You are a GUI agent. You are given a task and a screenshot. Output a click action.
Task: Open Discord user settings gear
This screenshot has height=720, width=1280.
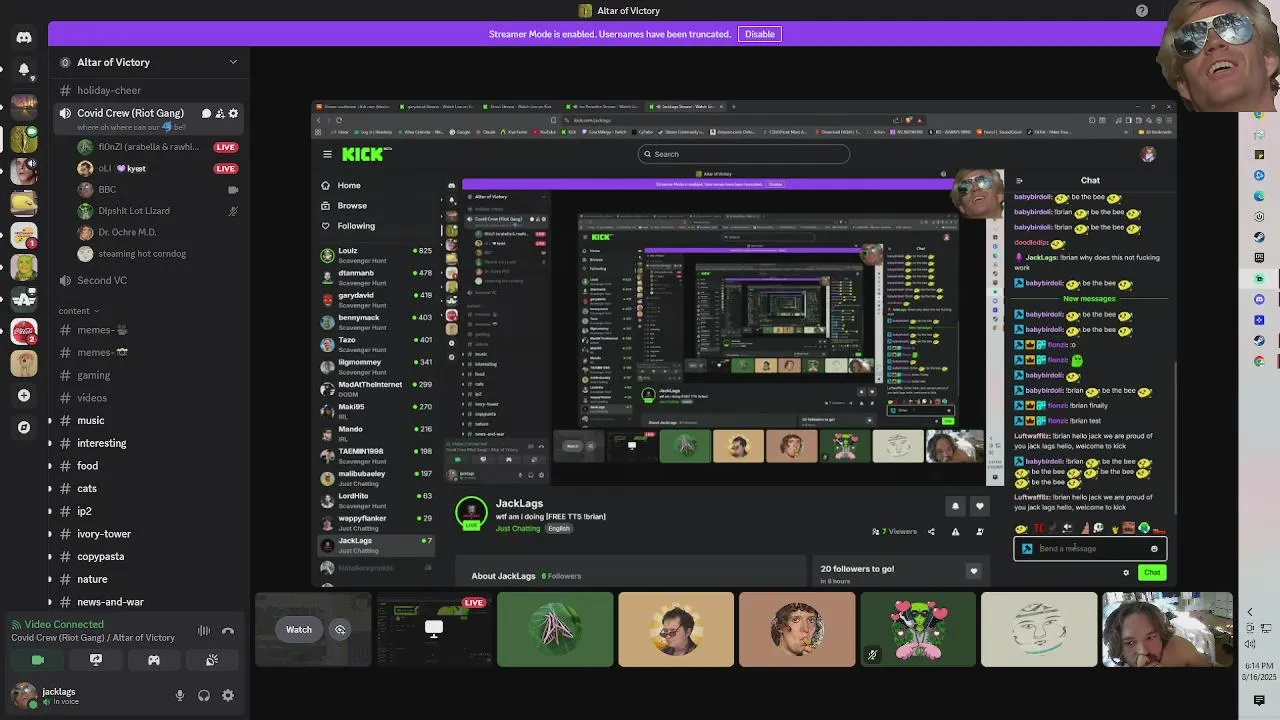[228, 695]
